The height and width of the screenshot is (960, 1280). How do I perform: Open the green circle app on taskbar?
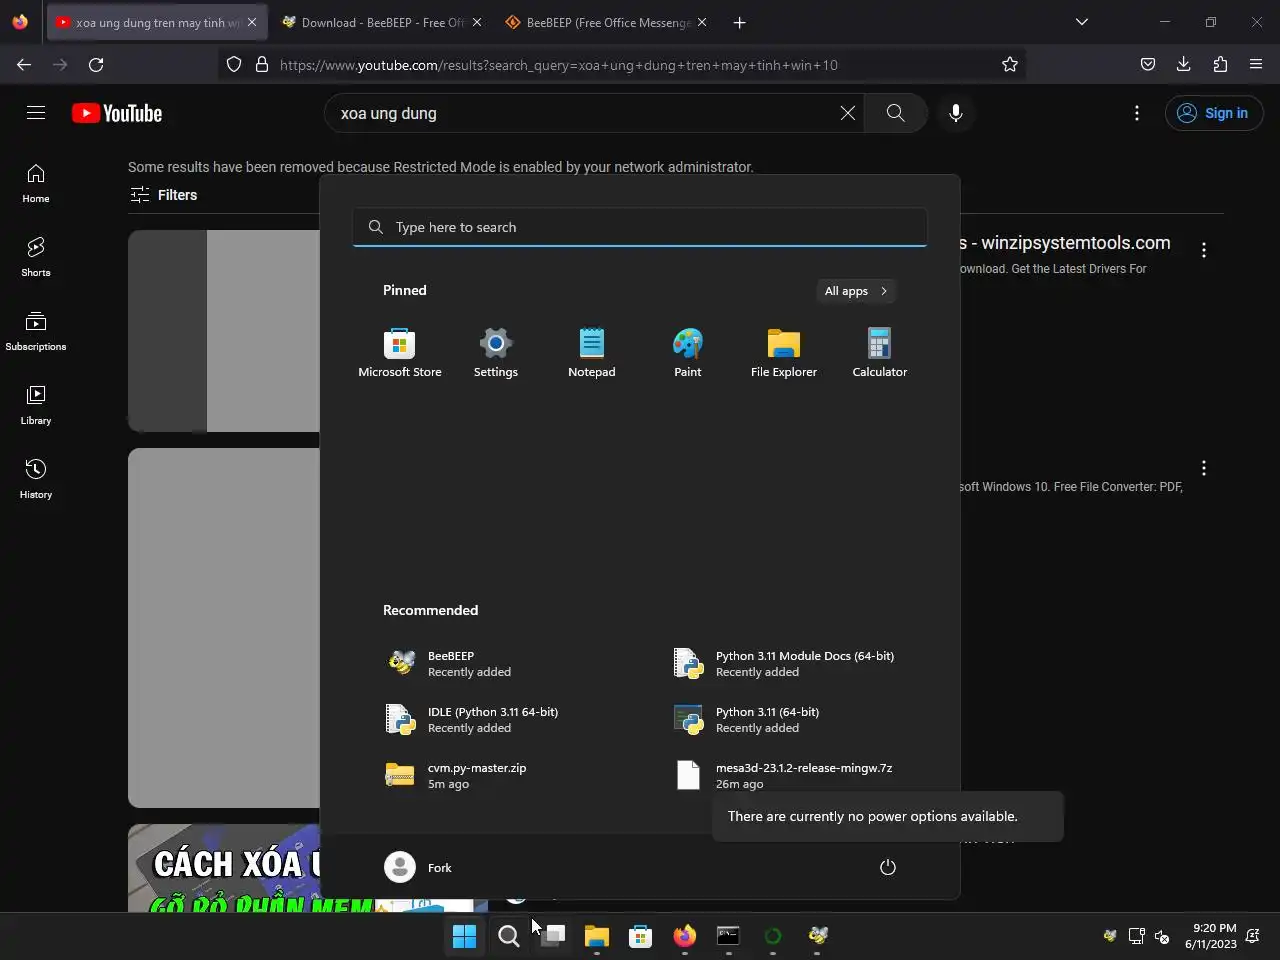click(773, 936)
